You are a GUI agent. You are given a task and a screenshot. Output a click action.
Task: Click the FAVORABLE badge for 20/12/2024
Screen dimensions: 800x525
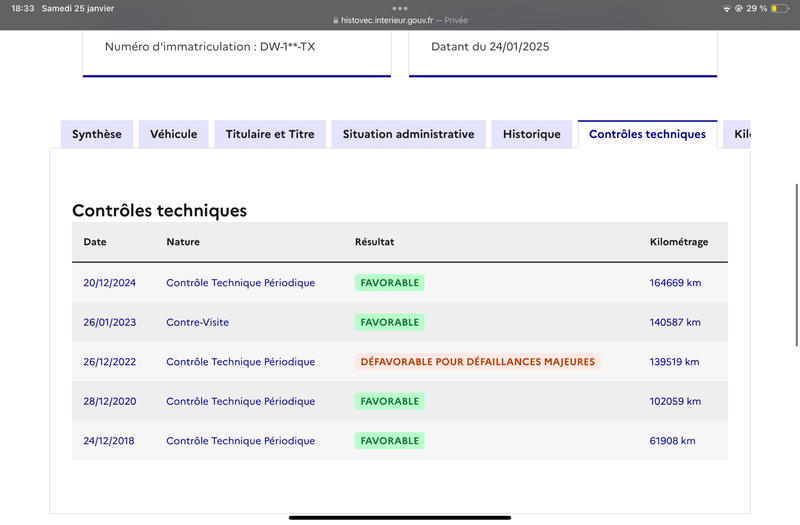coord(390,283)
